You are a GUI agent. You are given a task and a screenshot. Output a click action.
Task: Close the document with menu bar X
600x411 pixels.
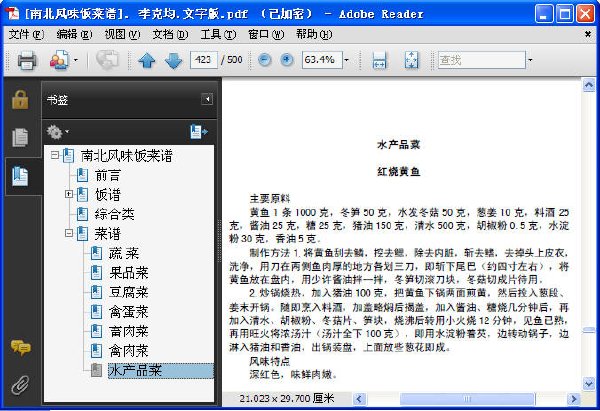click(x=588, y=34)
